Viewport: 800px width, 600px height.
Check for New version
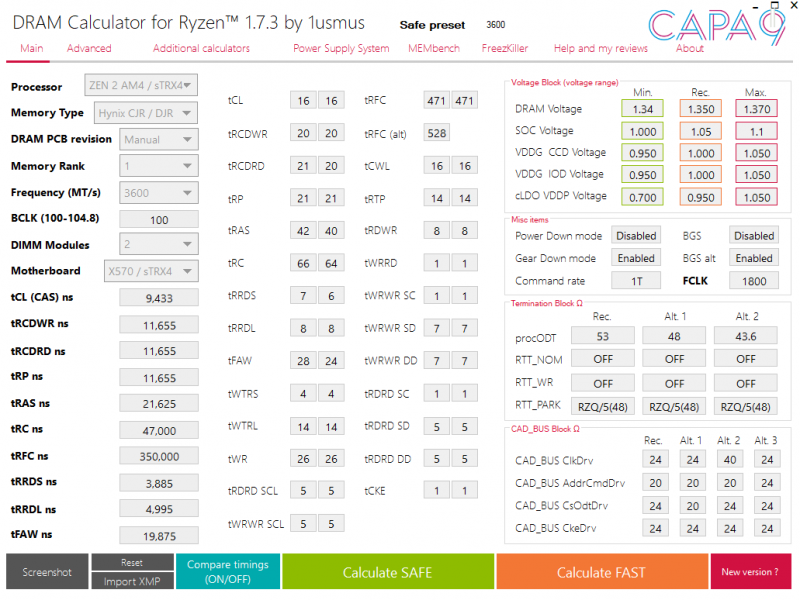pyautogui.click(x=750, y=571)
